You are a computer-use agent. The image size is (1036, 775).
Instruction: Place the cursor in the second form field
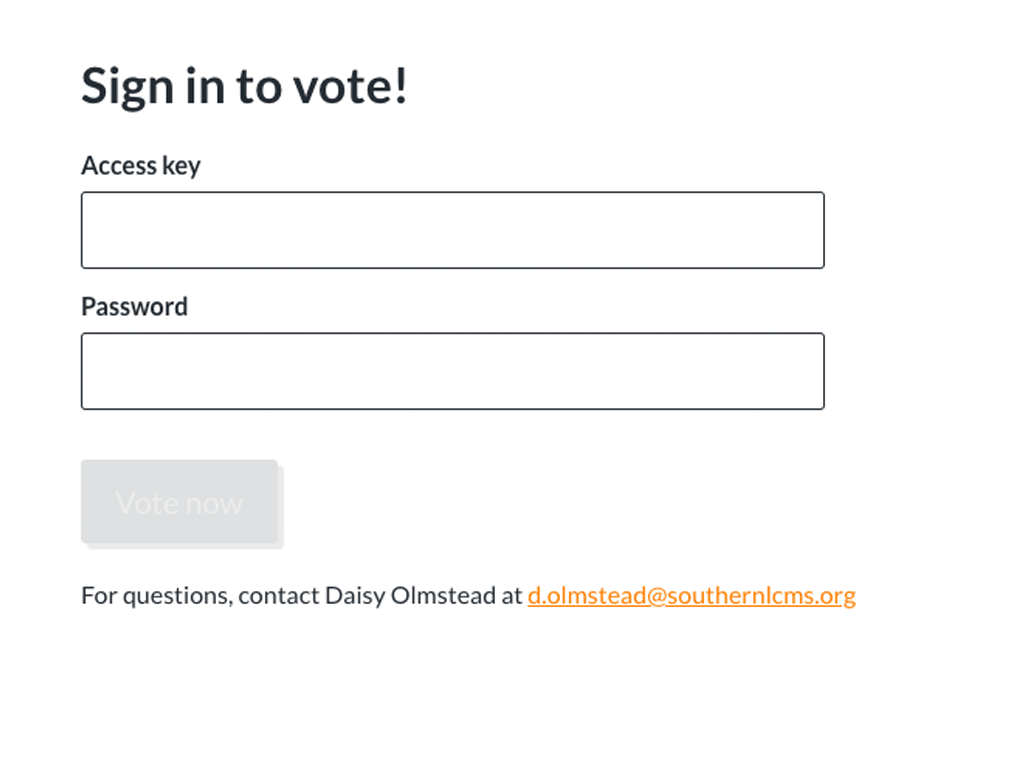point(452,371)
